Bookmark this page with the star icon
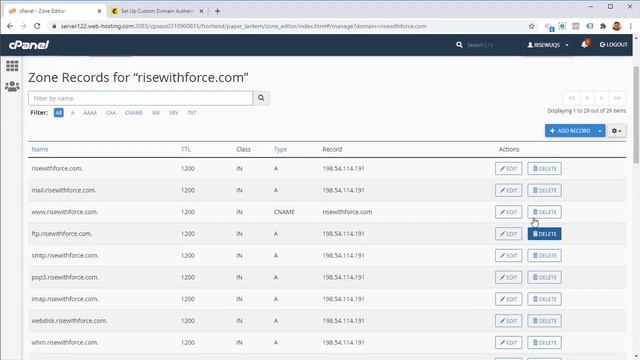Screen dimensions: 640x360 pyautogui.click(x=531, y=26)
